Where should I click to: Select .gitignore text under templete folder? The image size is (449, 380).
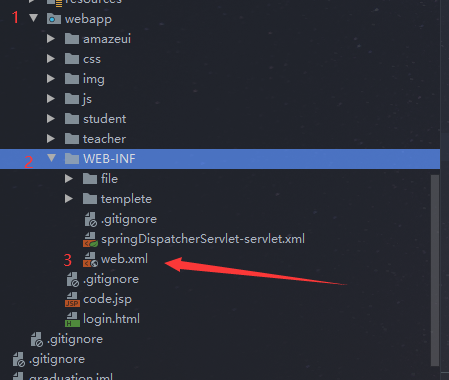coord(129,219)
